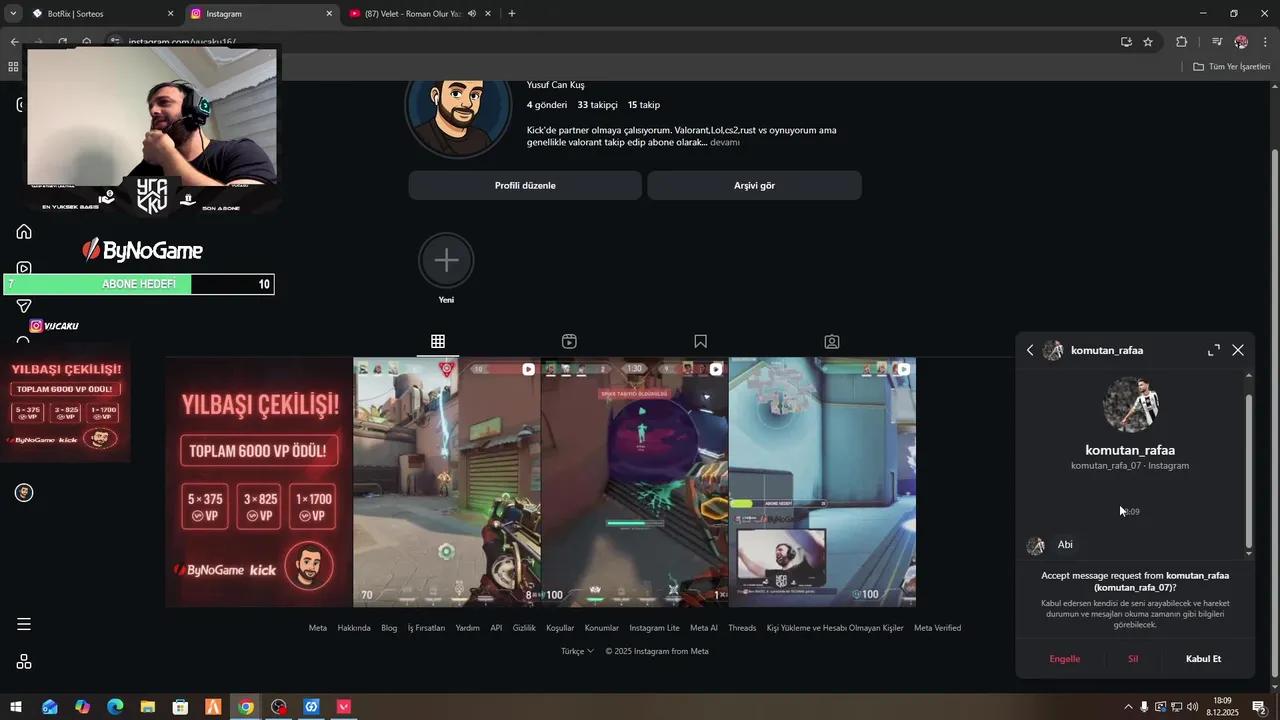This screenshot has height=720, width=1280.
Task: Close the komutan_rafaa chat panel
Action: (1238, 350)
